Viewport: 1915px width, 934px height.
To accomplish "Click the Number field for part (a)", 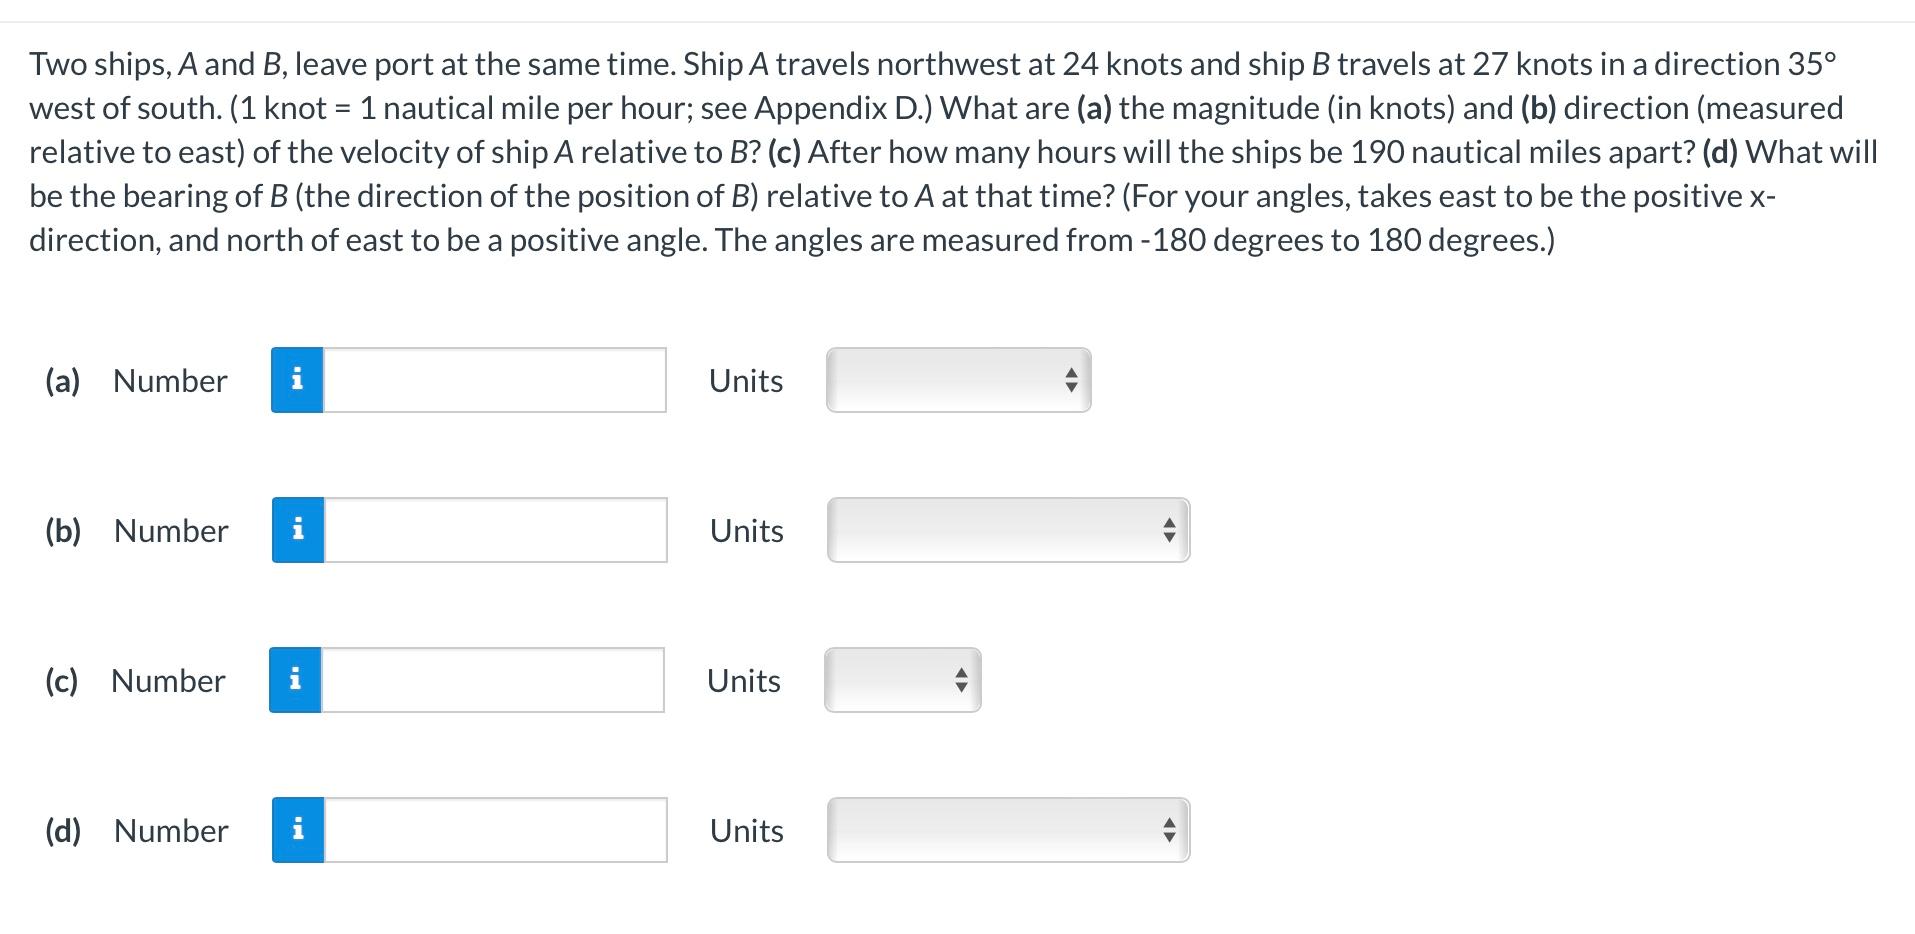I will click(x=495, y=380).
